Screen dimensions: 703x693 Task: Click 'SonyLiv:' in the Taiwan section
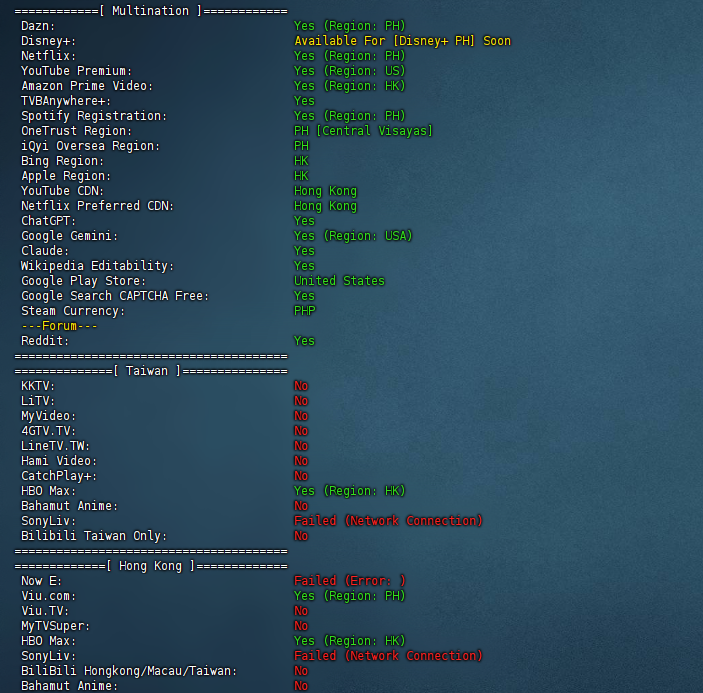pos(48,521)
